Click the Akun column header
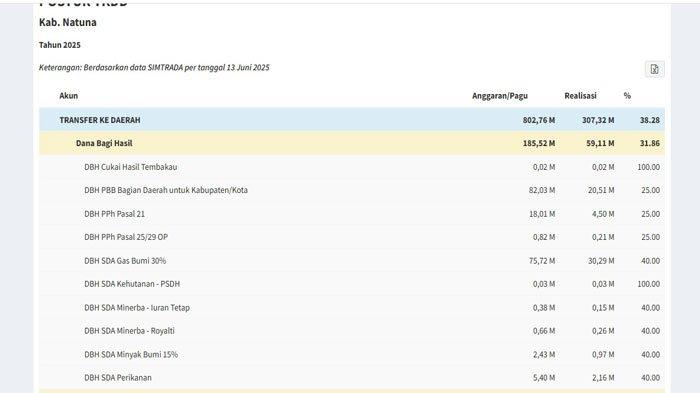Image resolution: width=700 pixels, height=393 pixels. point(68,96)
